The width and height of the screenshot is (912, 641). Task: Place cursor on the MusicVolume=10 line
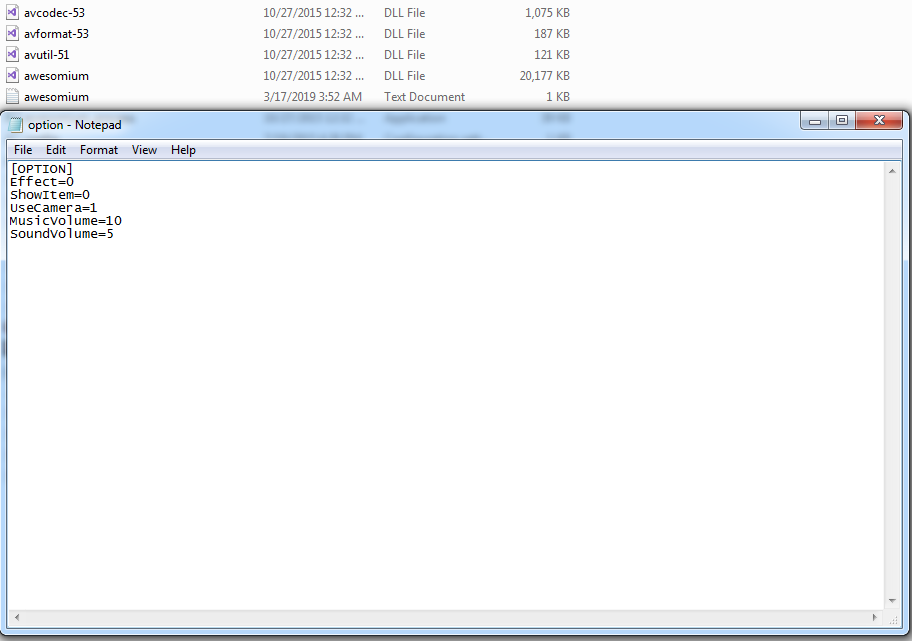[x=66, y=221]
